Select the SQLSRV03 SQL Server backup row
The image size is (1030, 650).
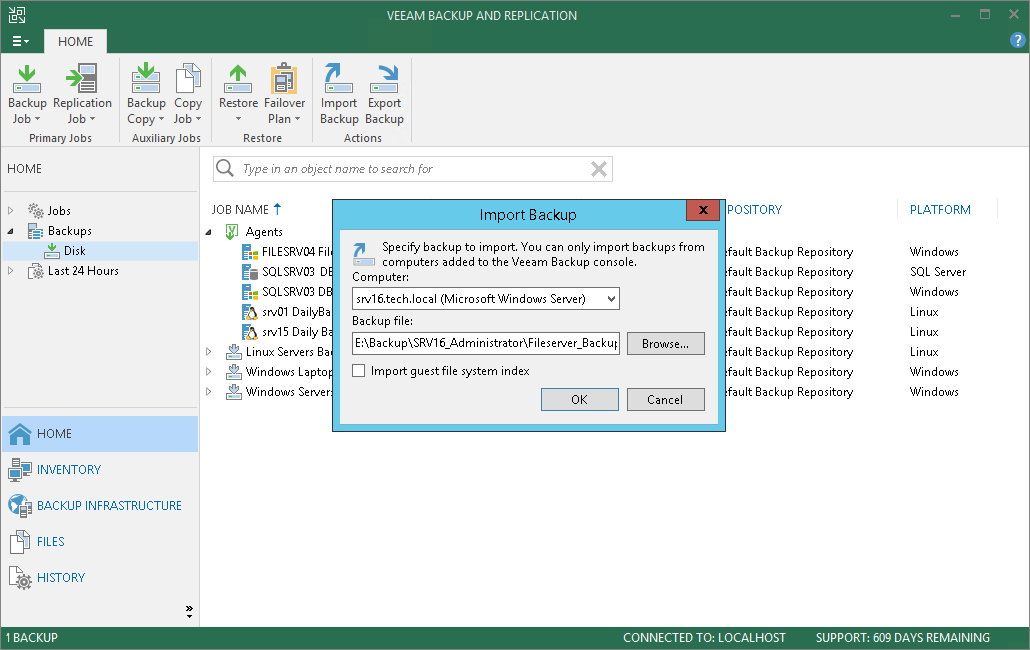[287, 272]
